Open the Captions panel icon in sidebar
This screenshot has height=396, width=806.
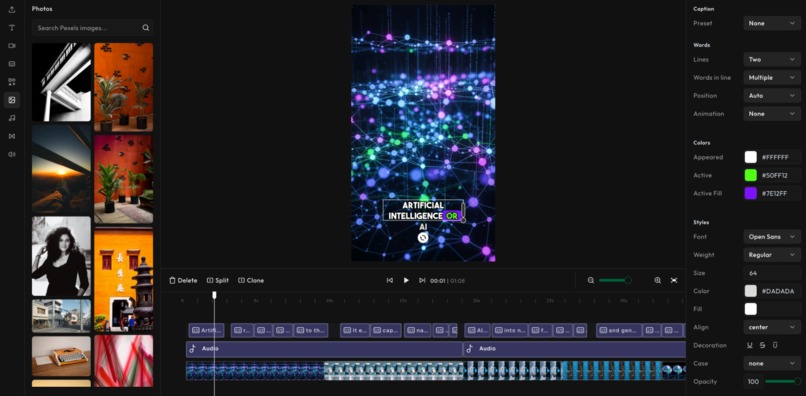point(12,64)
